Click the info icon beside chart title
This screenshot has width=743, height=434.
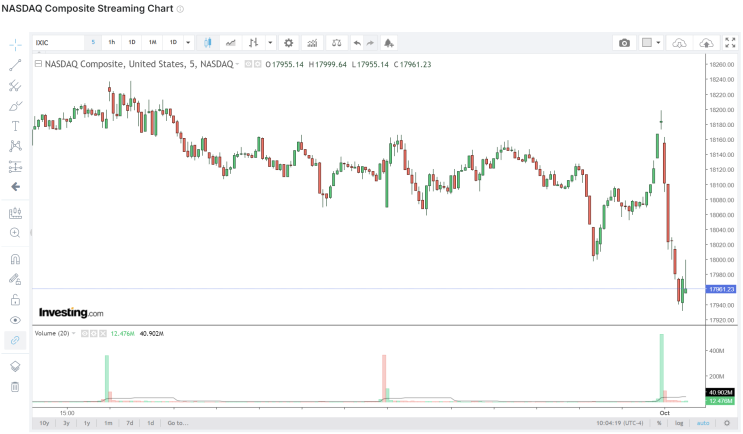coord(180,9)
